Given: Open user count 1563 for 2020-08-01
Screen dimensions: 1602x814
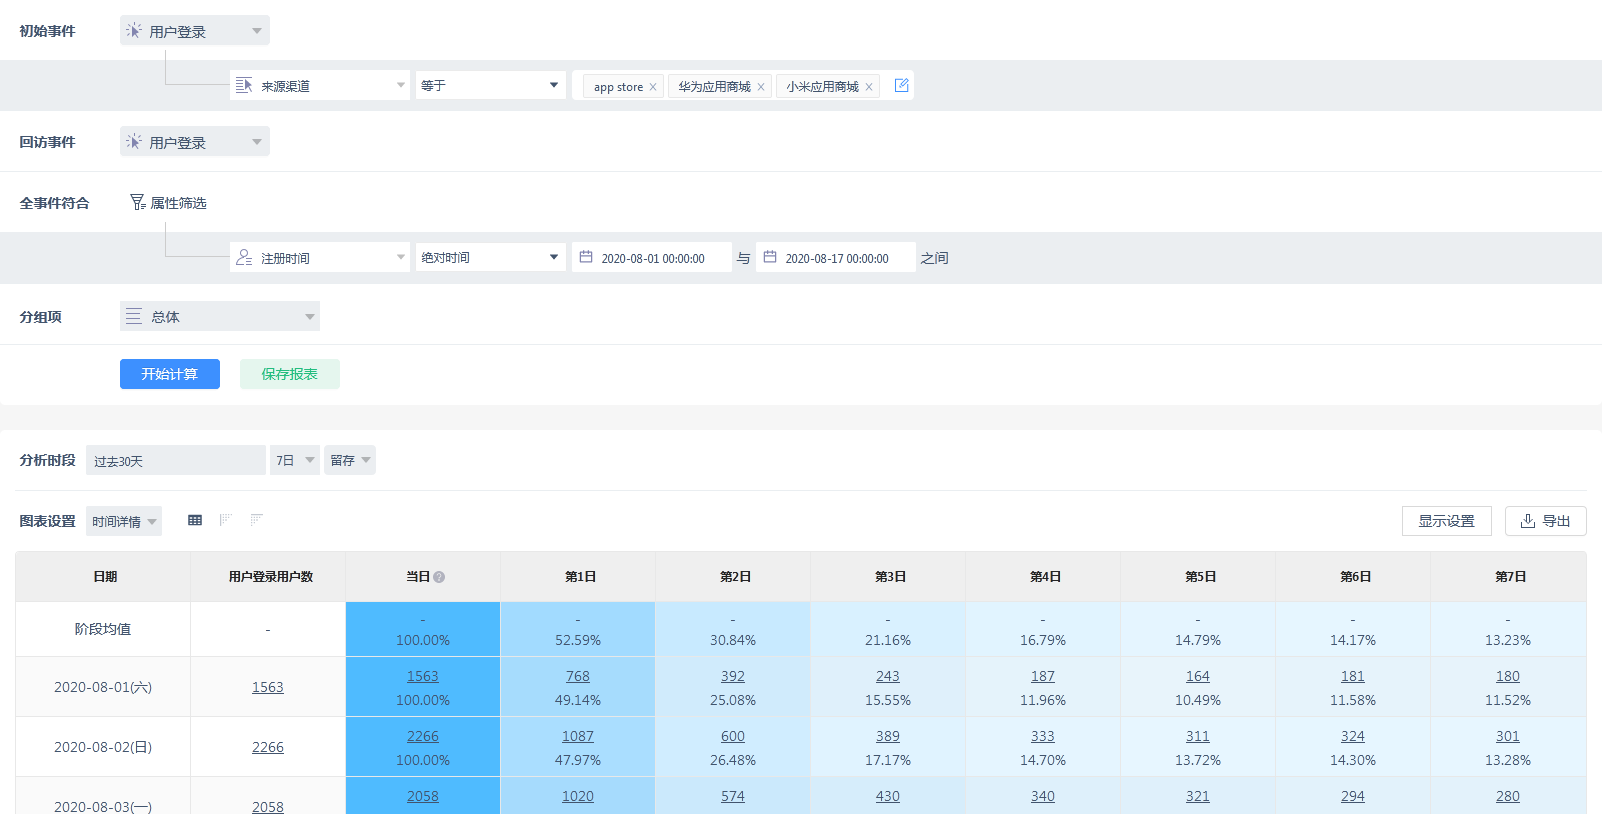Looking at the screenshot, I should 268,687.
